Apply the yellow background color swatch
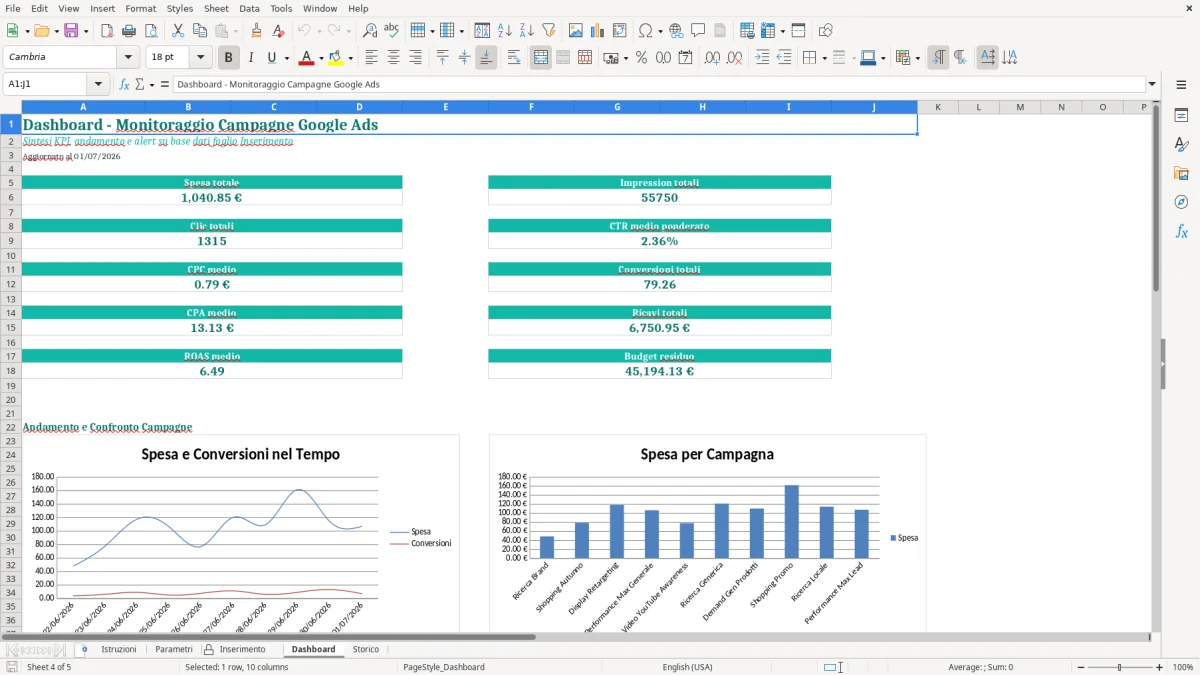This screenshot has height=675, width=1200. (x=335, y=58)
